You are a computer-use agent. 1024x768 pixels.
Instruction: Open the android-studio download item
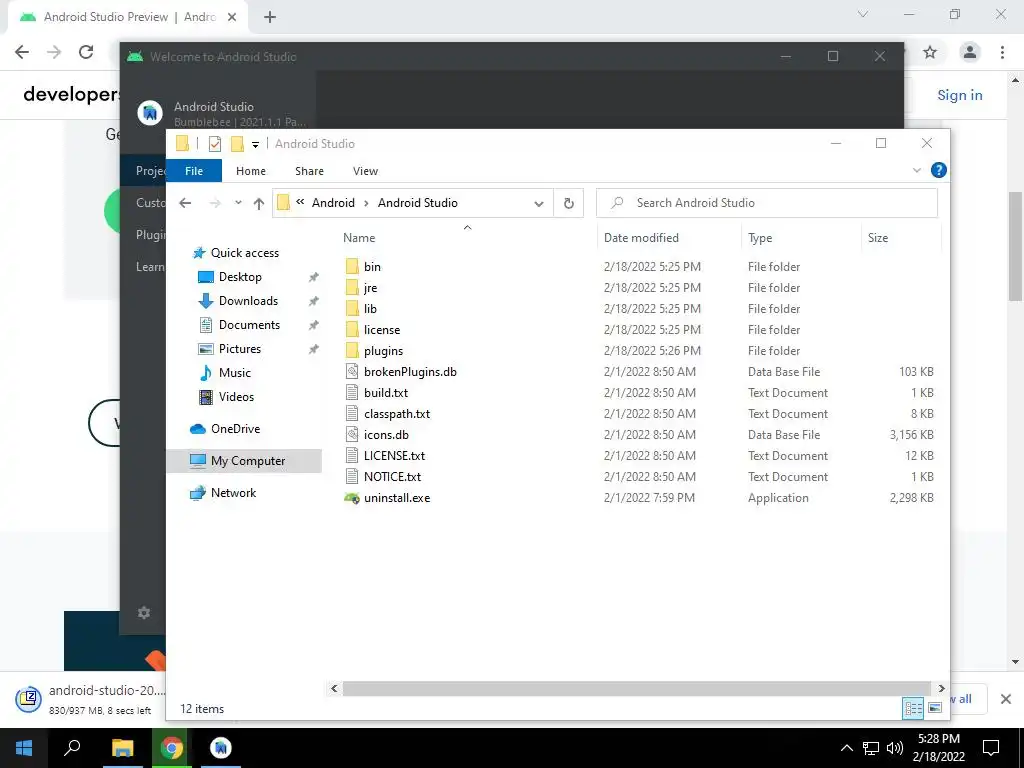(x=91, y=699)
